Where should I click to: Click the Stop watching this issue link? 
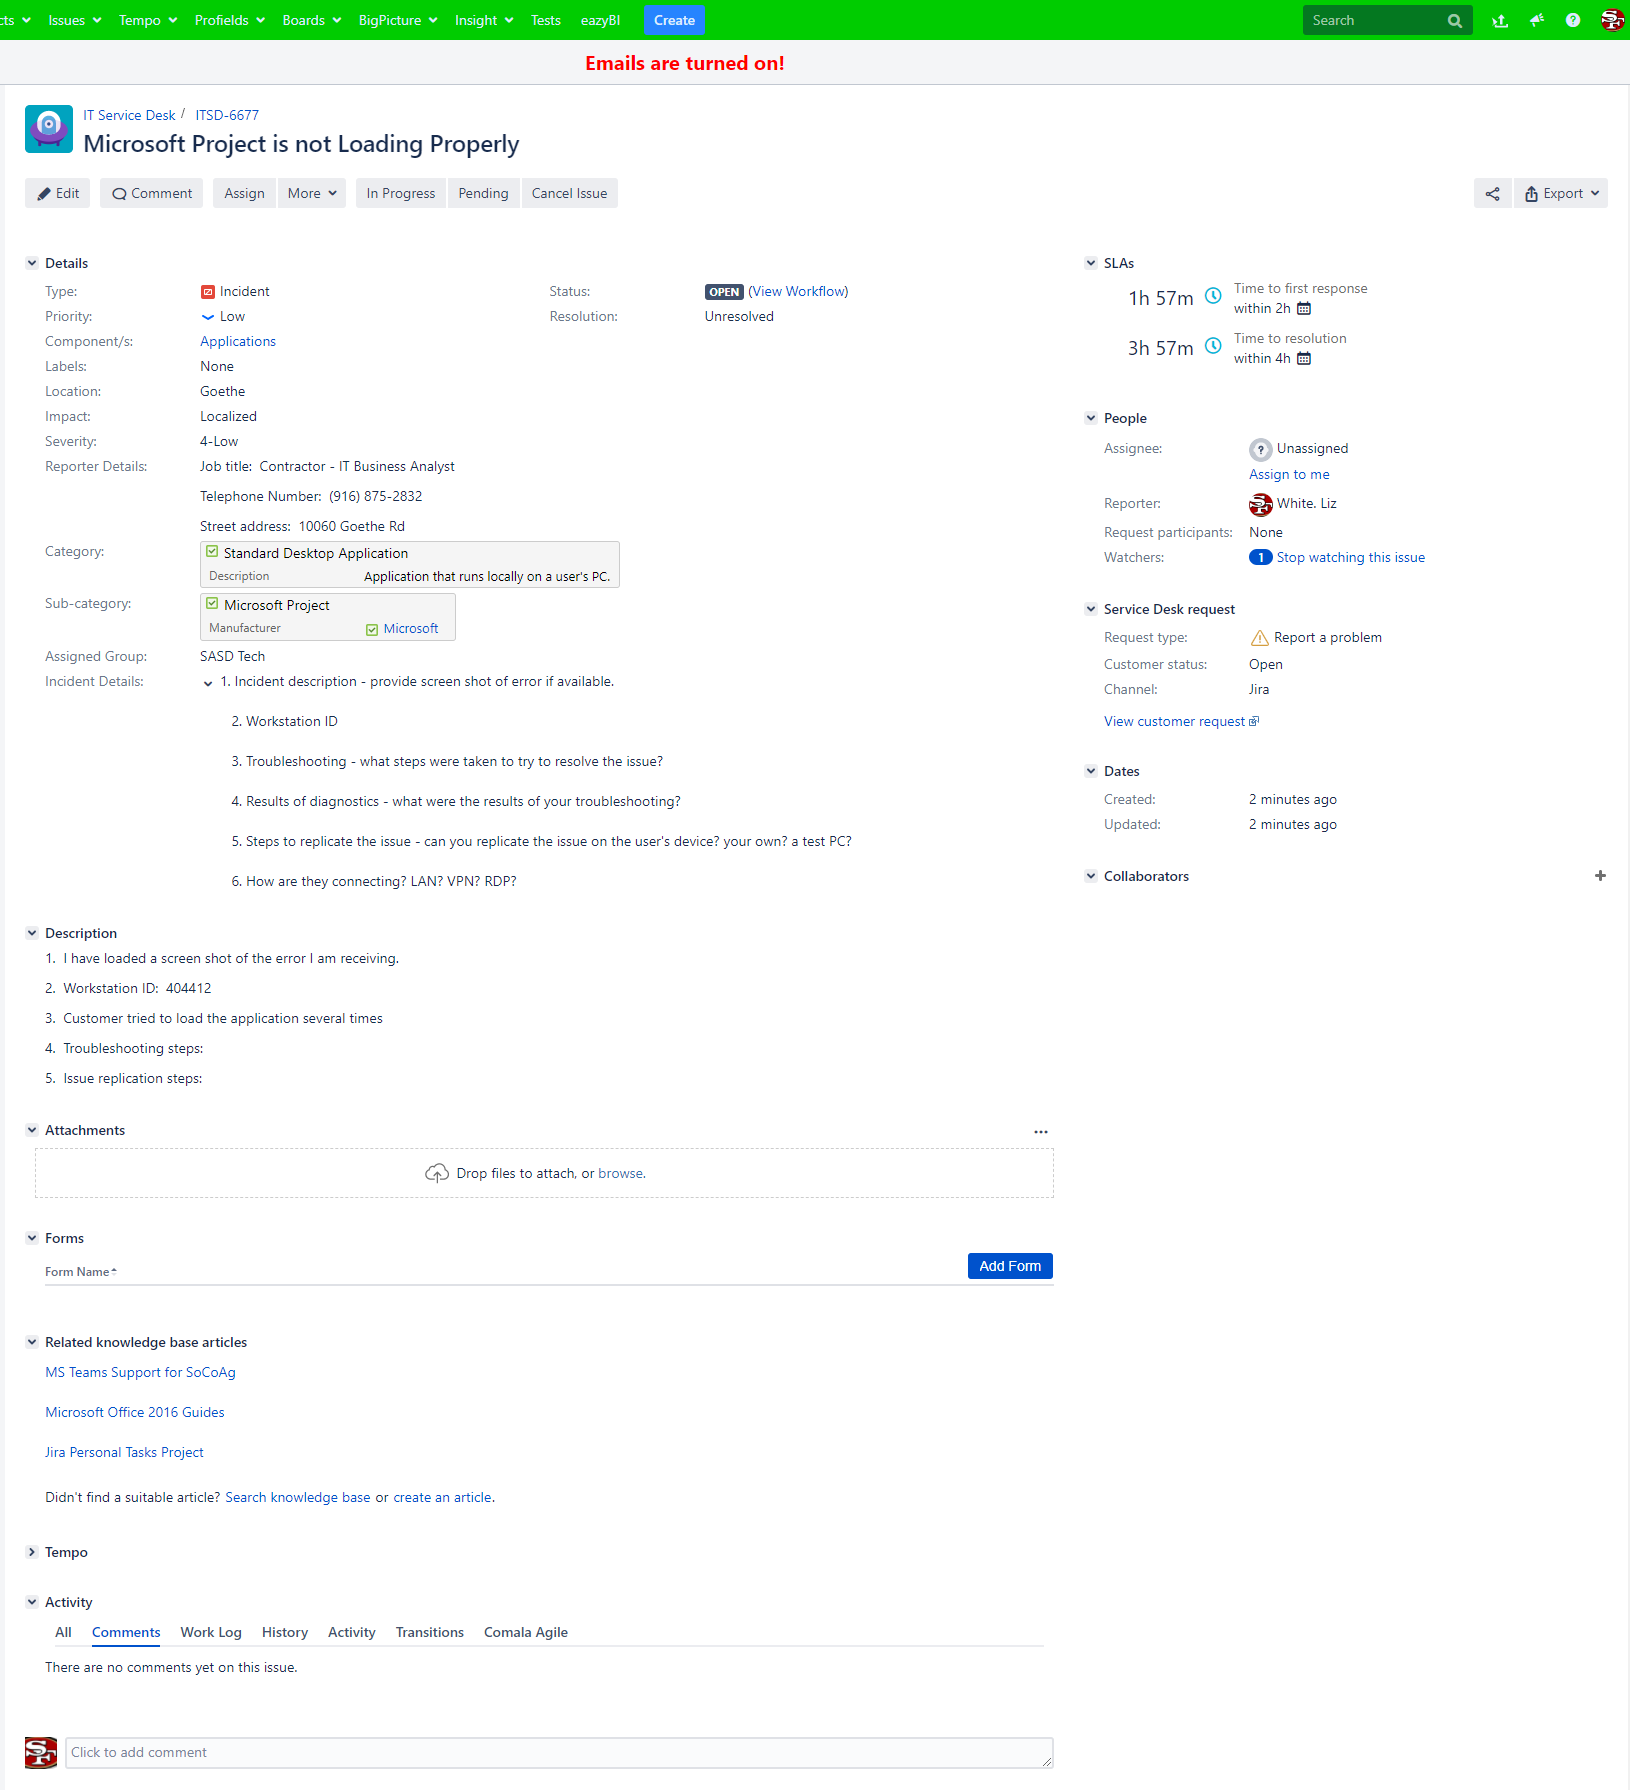(x=1351, y=558)
